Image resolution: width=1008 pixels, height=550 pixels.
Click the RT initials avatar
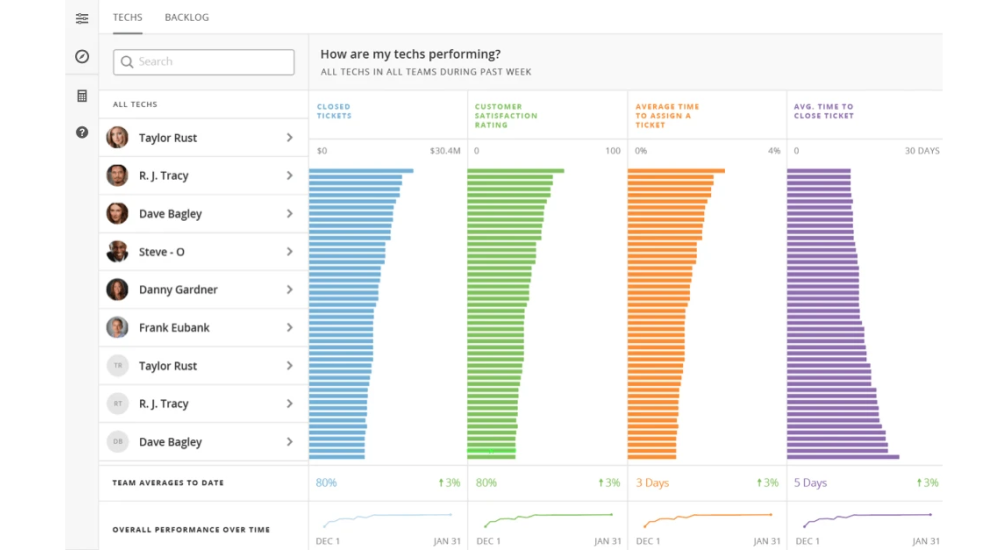118,404
